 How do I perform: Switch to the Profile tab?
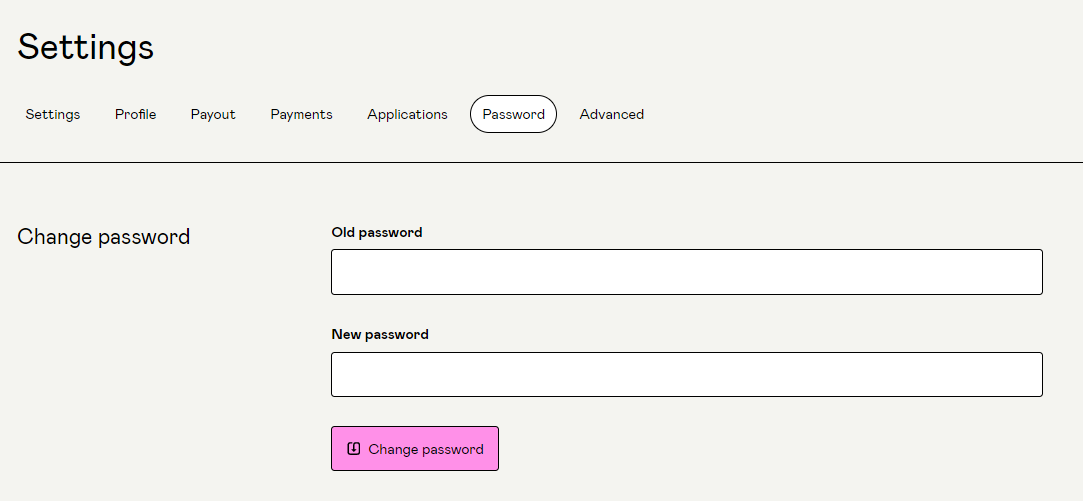135,114
